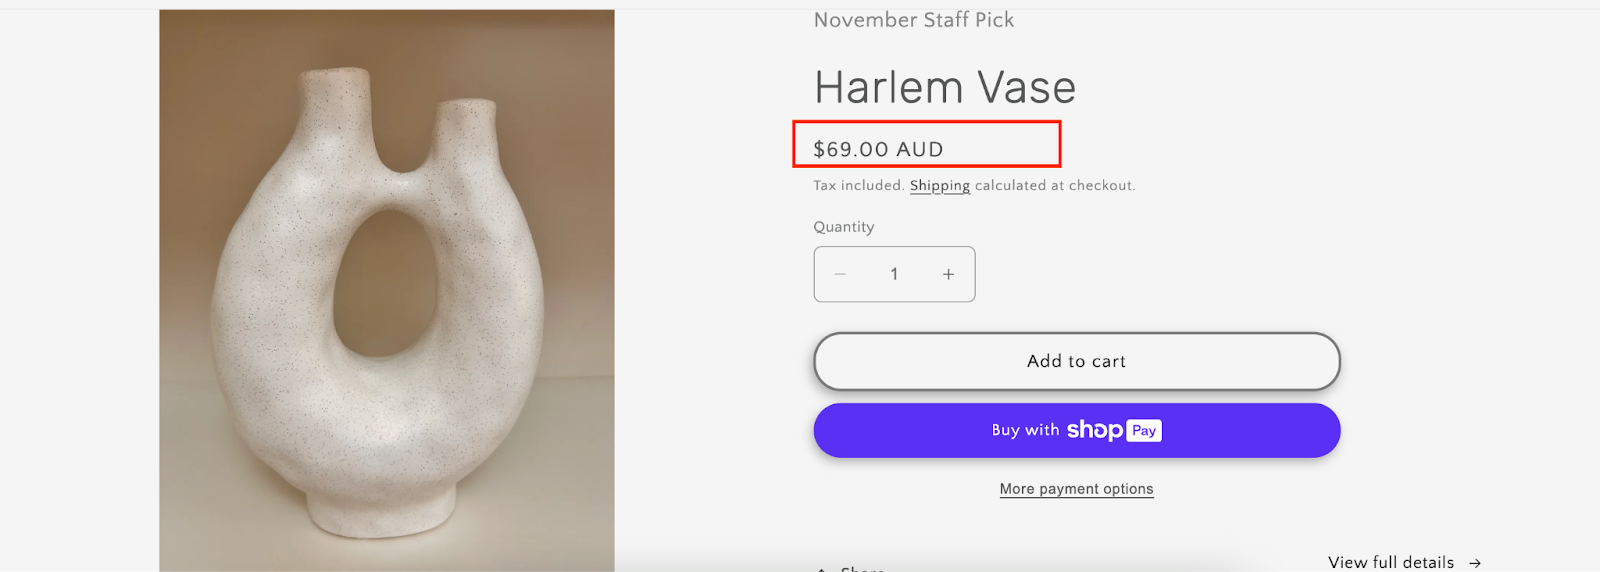The image size is (1600, 572).
Task: Buy with Shop Pay
Action: 1077,430
